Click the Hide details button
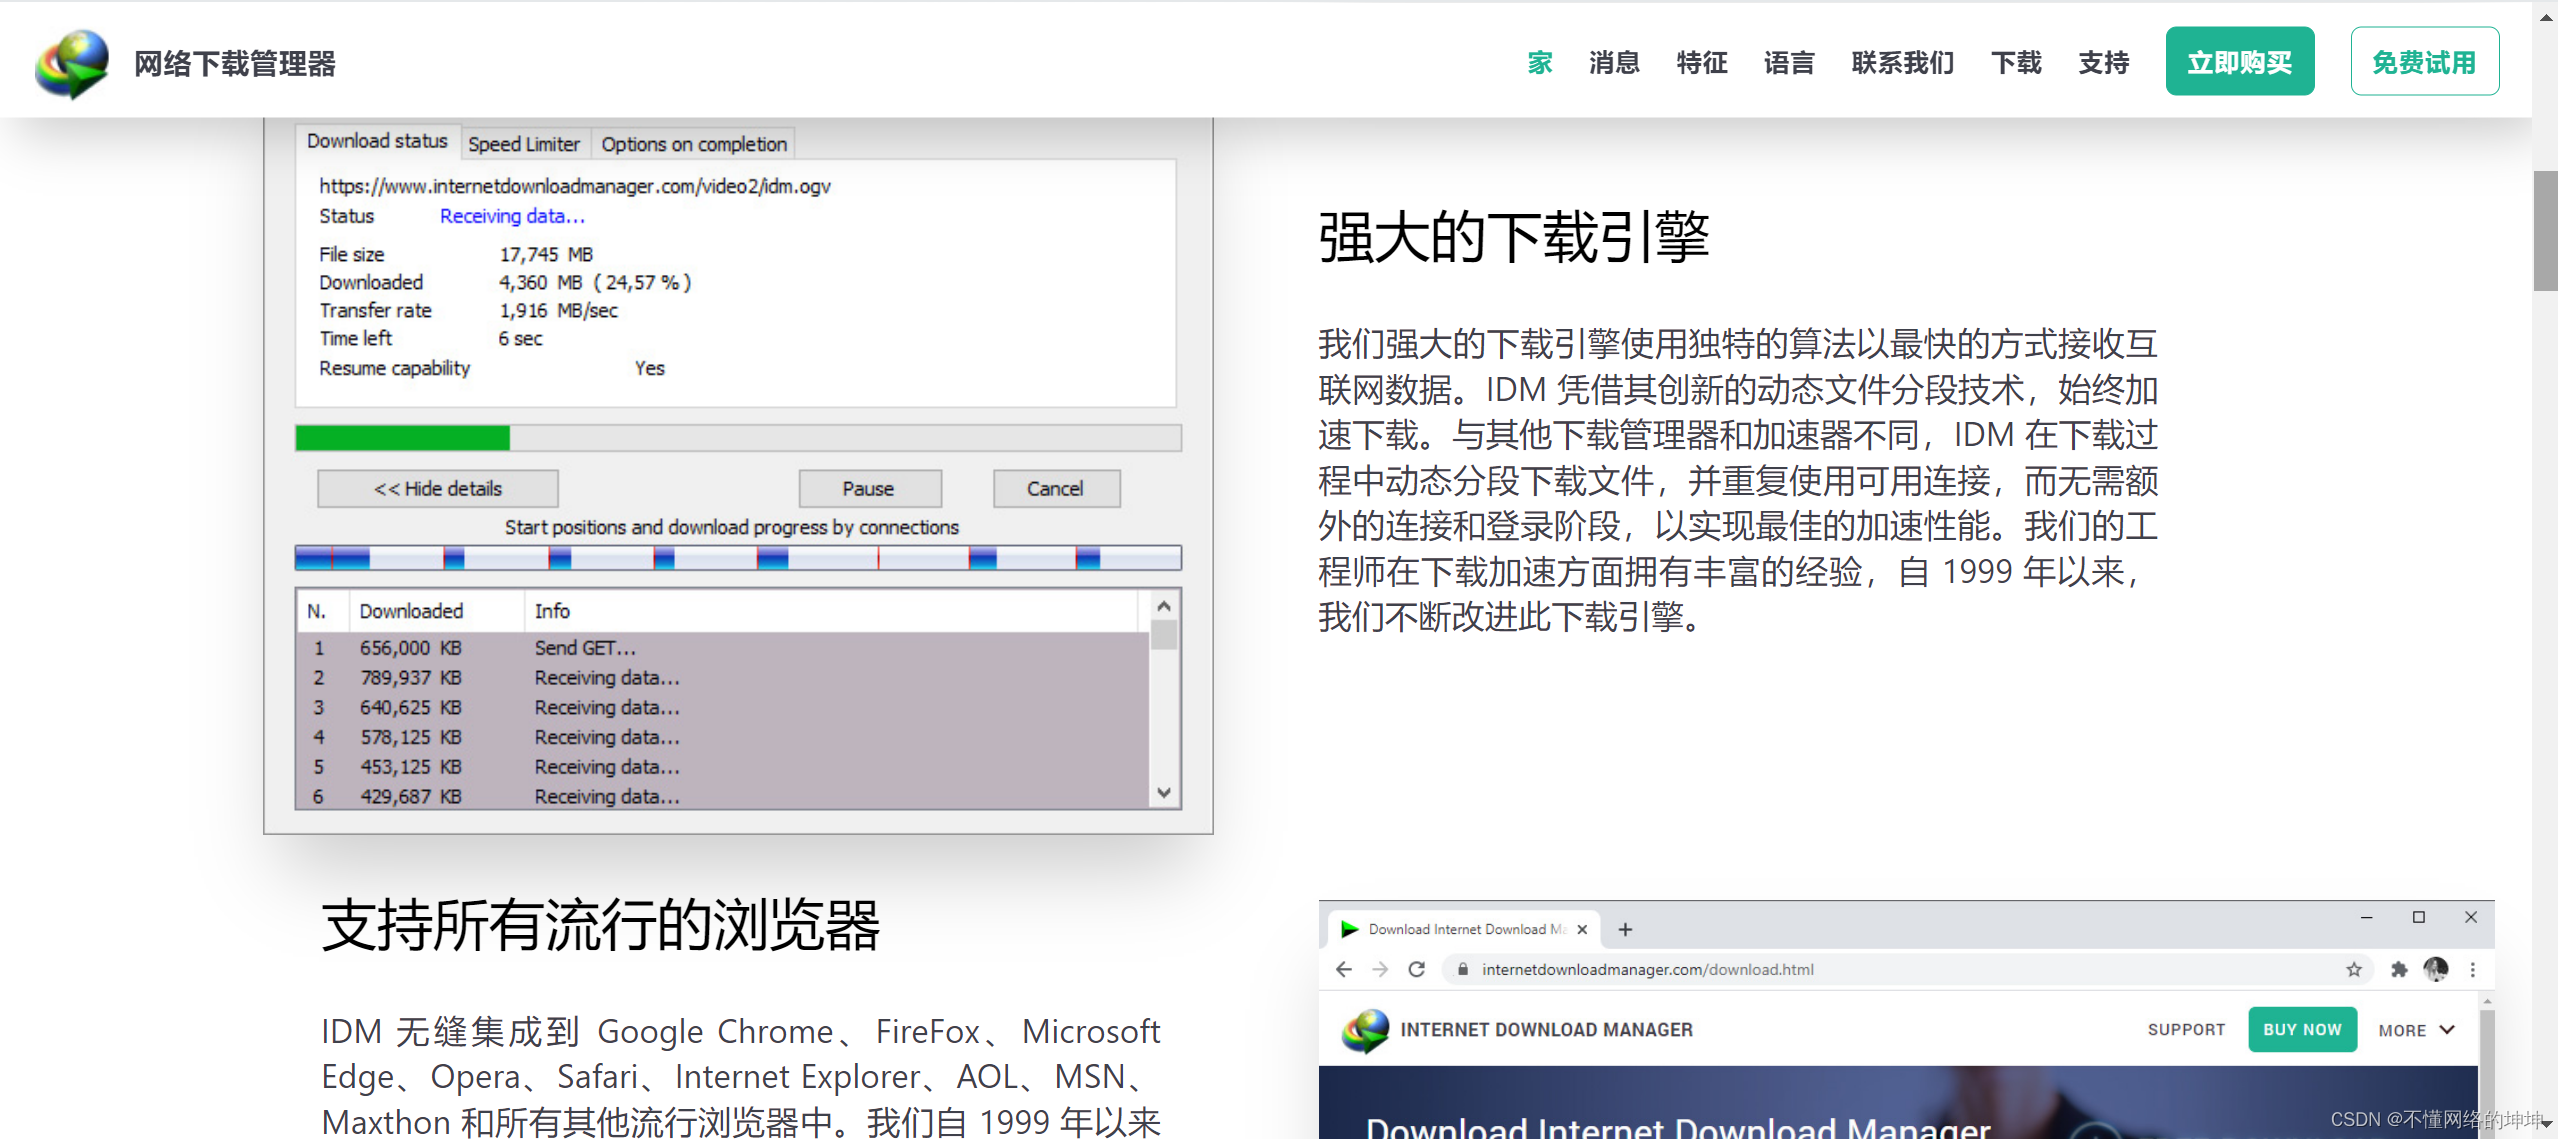The width and height of the screenshot is (2558, 1139). pyautogui.click(x=438, y=488)
